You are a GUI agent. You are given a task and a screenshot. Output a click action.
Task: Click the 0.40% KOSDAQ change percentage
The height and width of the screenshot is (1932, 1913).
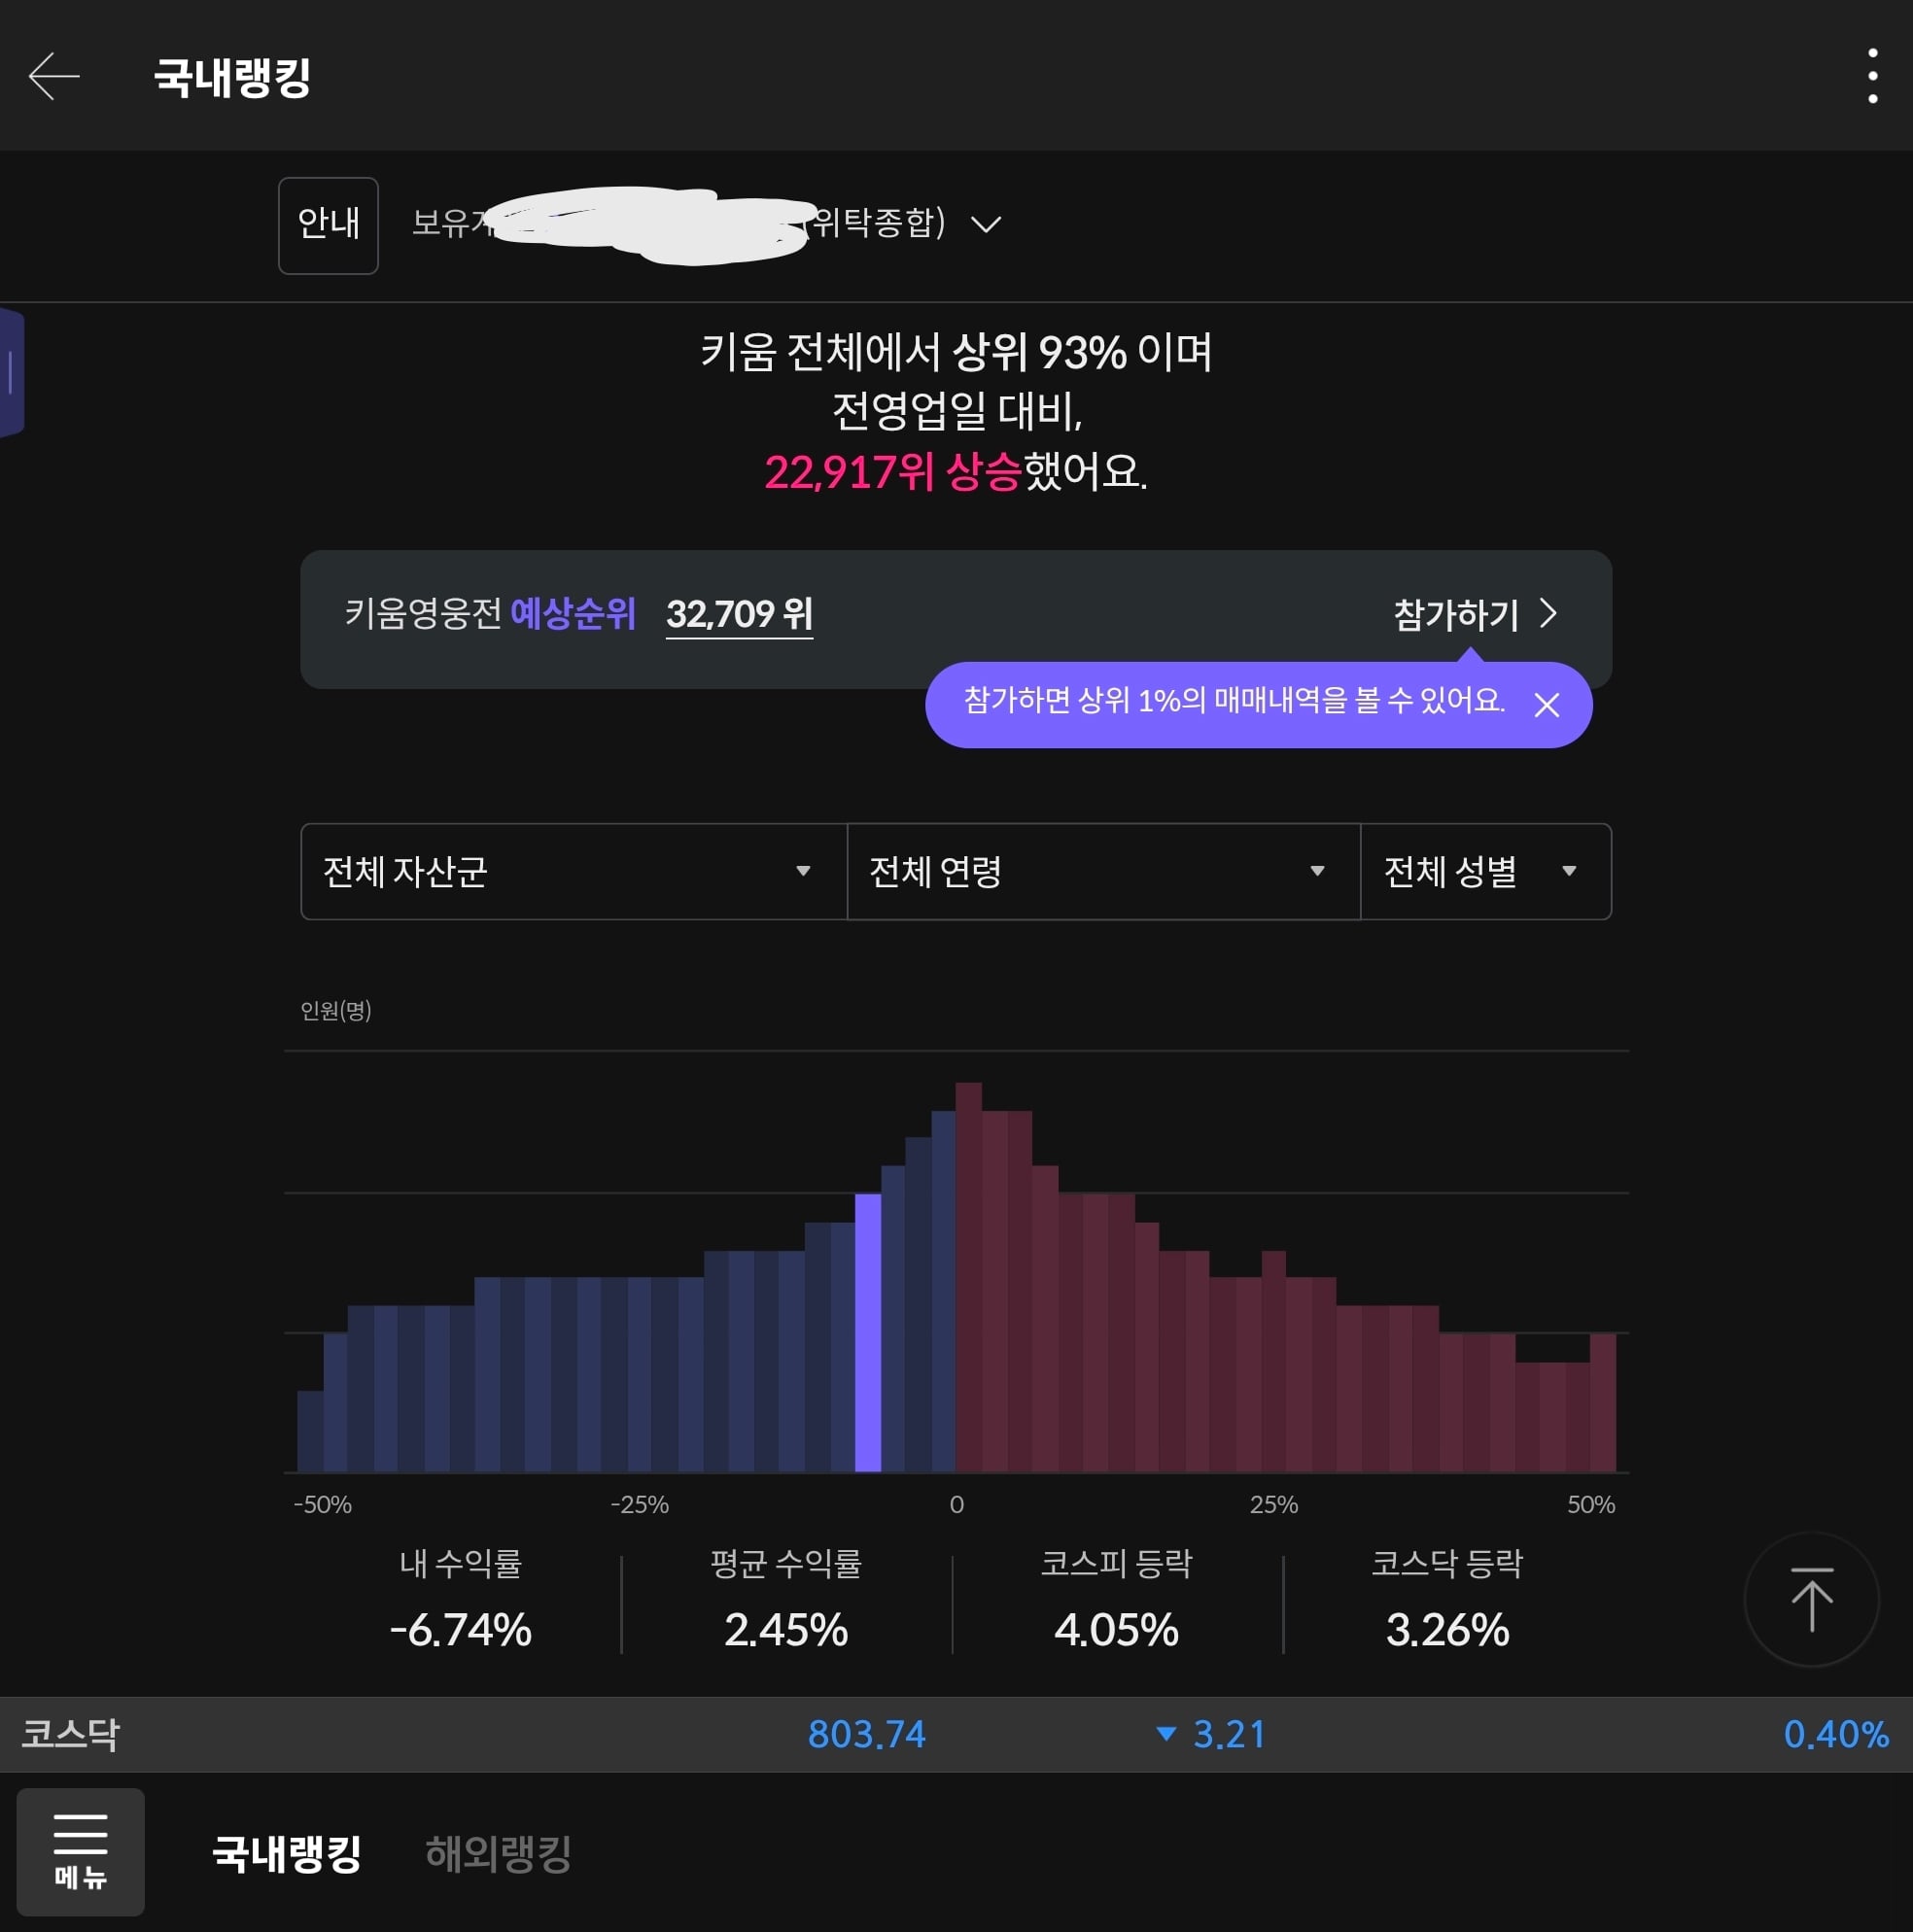1836,1734
